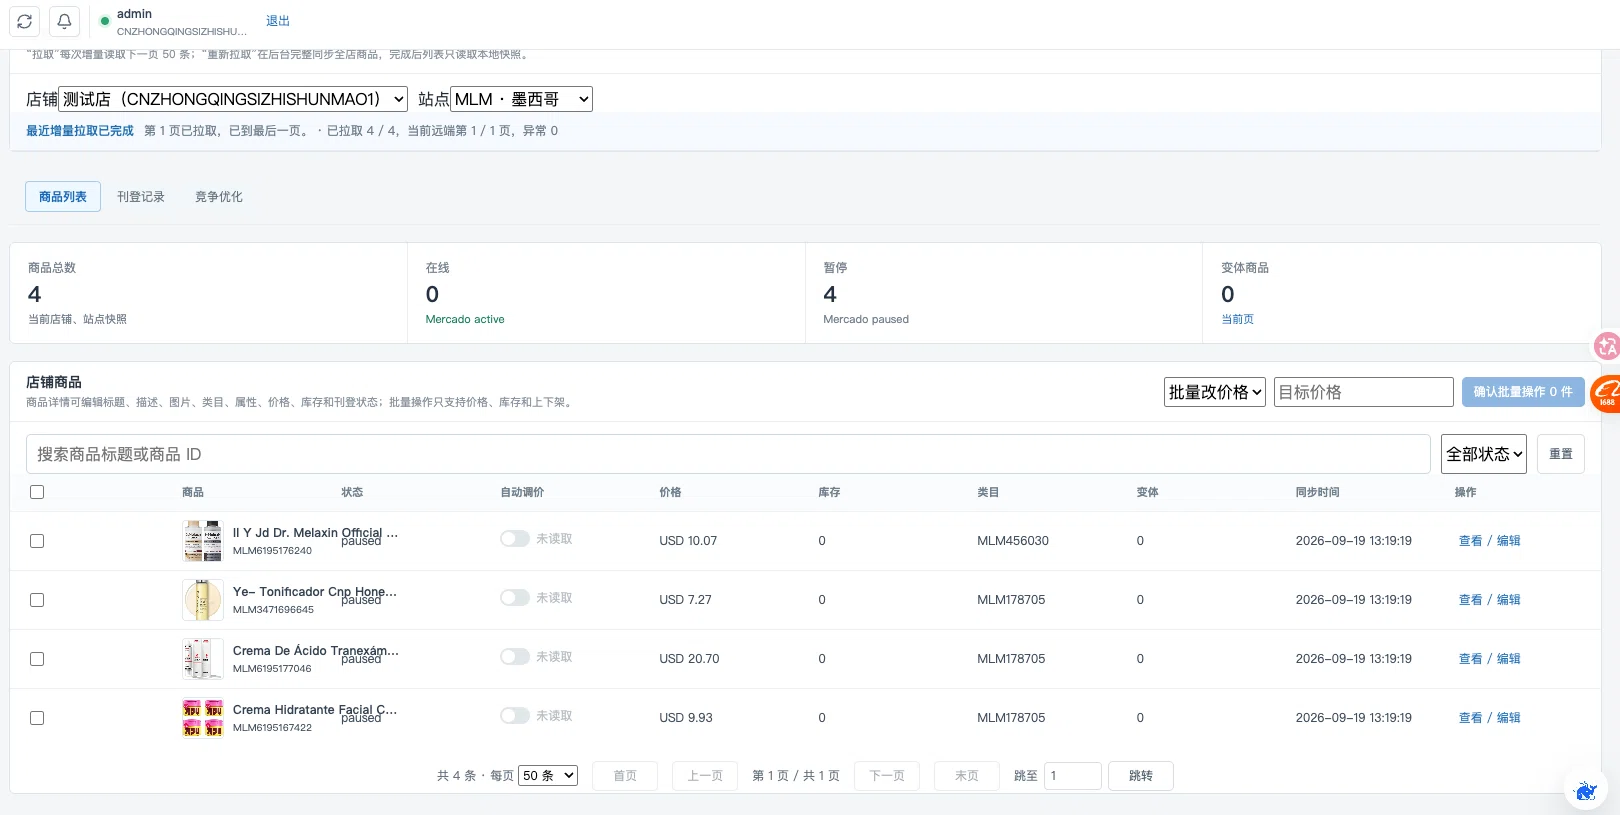
Task: Click 编辑 in the Crema Hidratante Facial row
Action: [1509, 718]
